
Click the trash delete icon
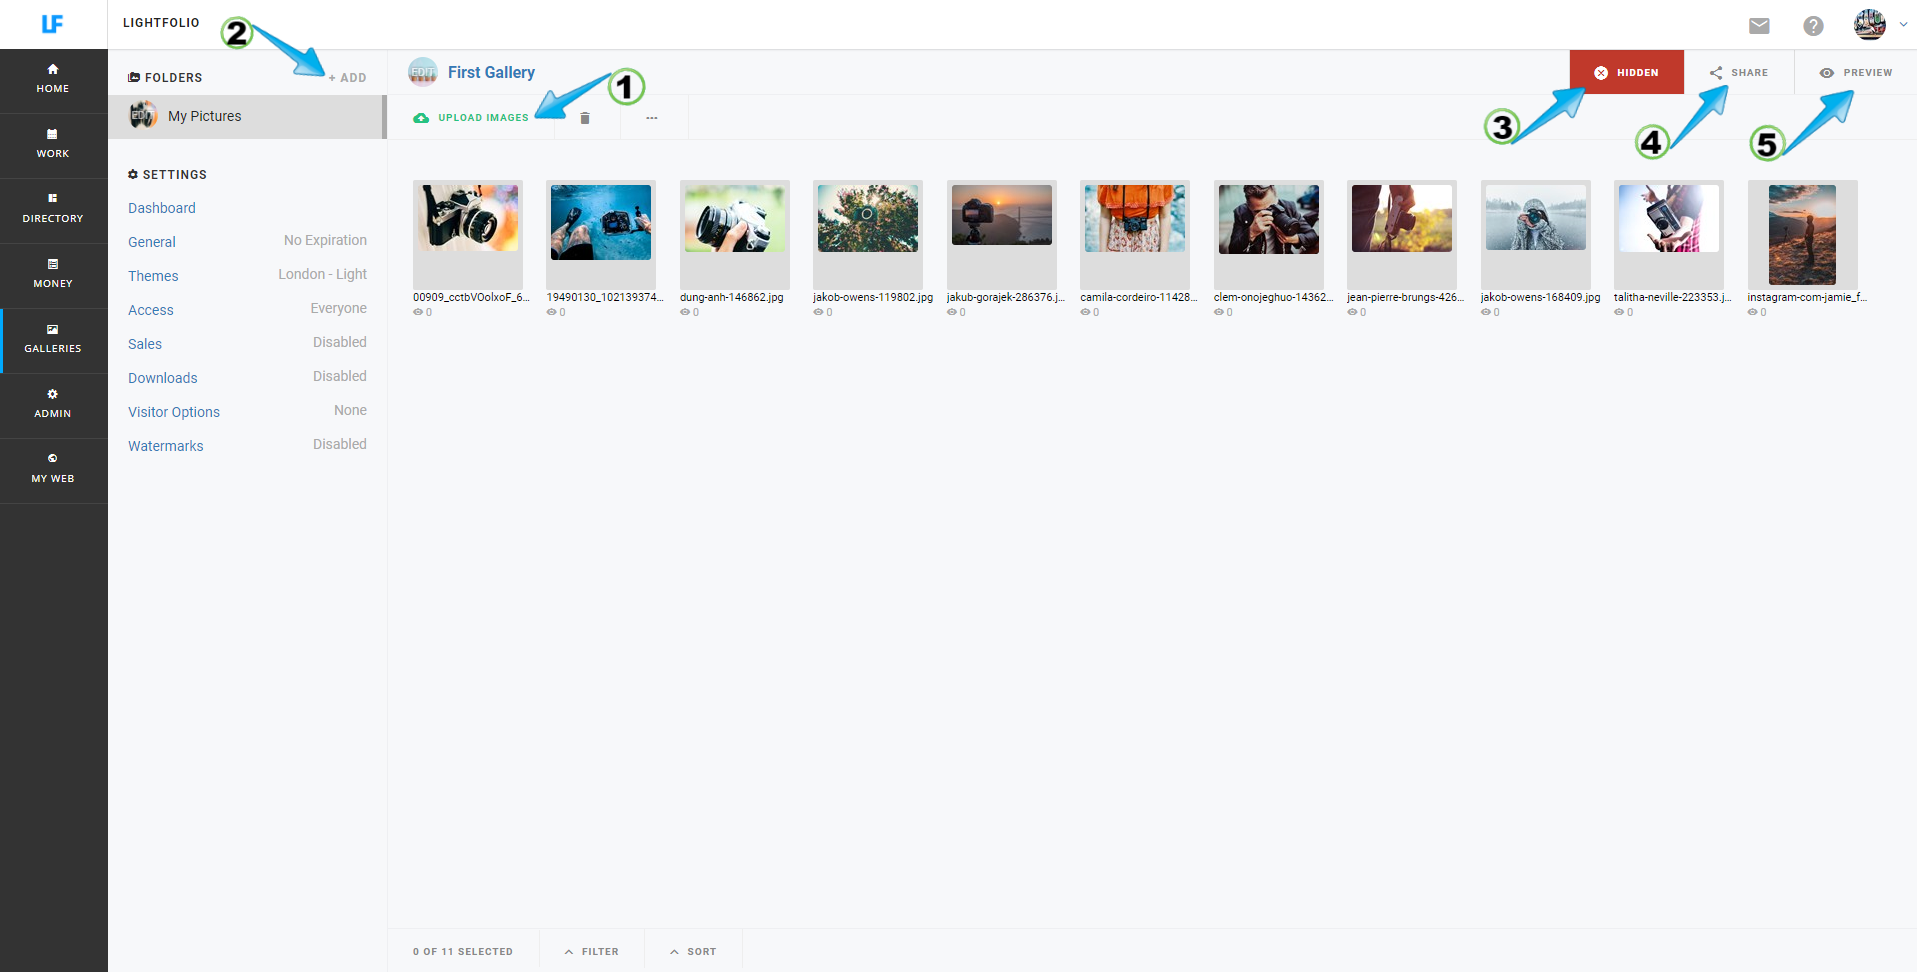pyautogui.click(x=585, y=118)
